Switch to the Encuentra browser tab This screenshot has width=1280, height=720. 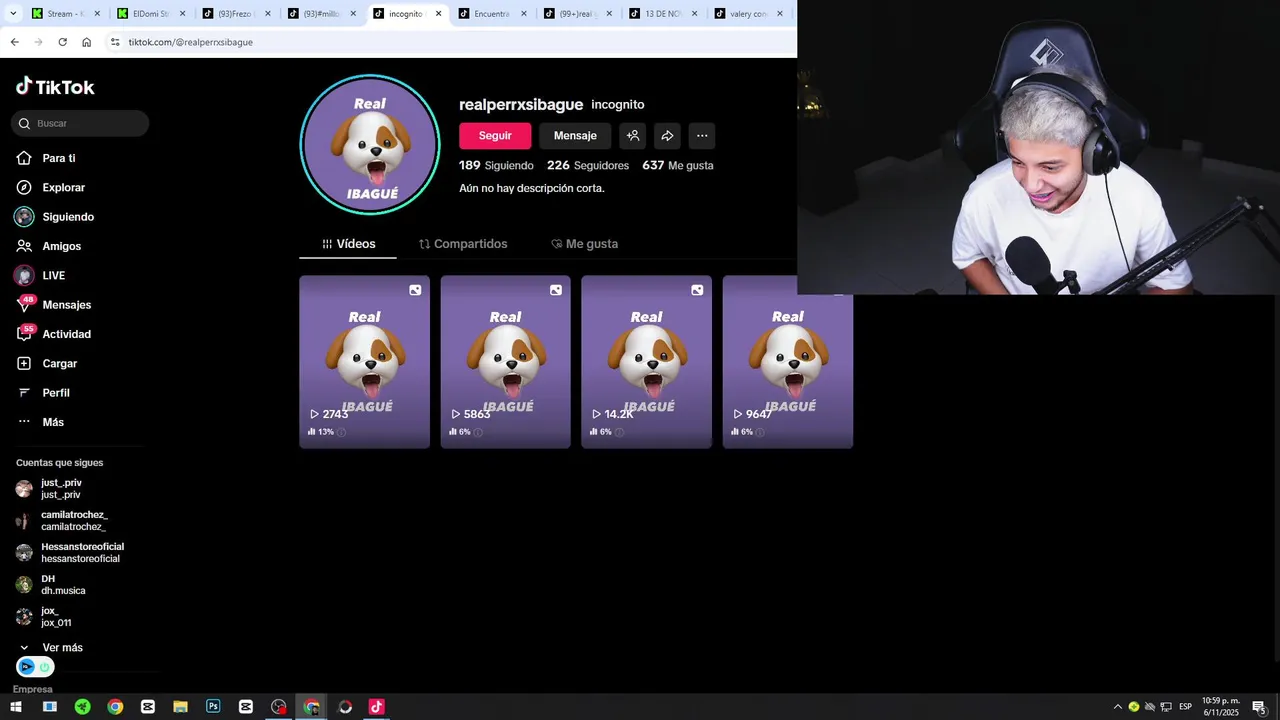point(491,14)
